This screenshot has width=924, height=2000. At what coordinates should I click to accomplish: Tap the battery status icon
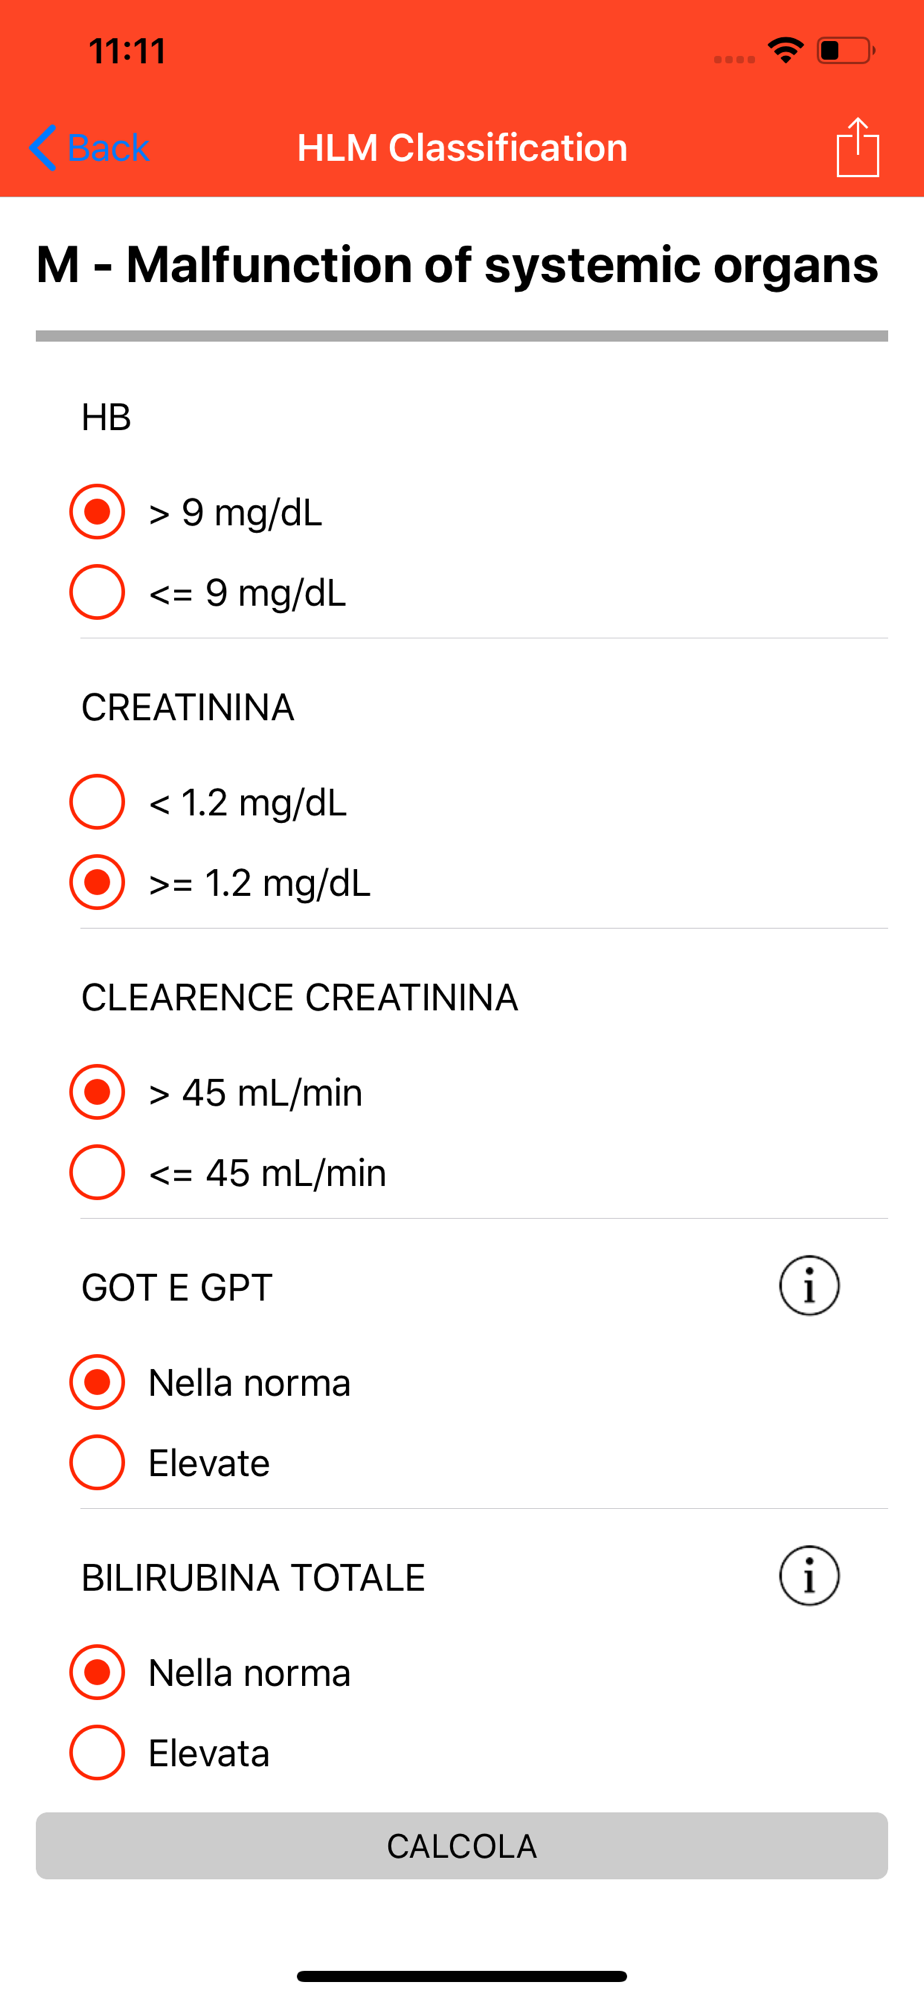[846, 50]
